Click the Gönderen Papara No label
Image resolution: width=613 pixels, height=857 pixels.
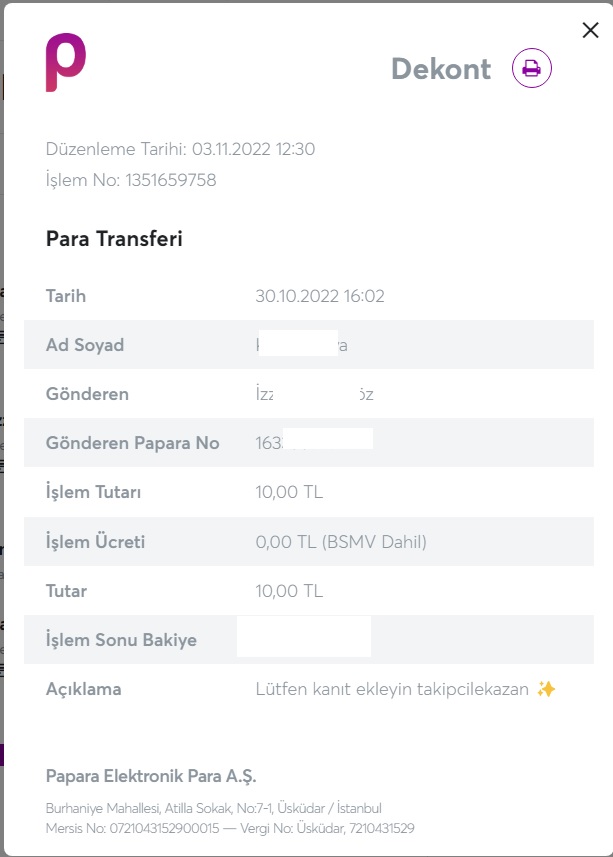(132, 443)
